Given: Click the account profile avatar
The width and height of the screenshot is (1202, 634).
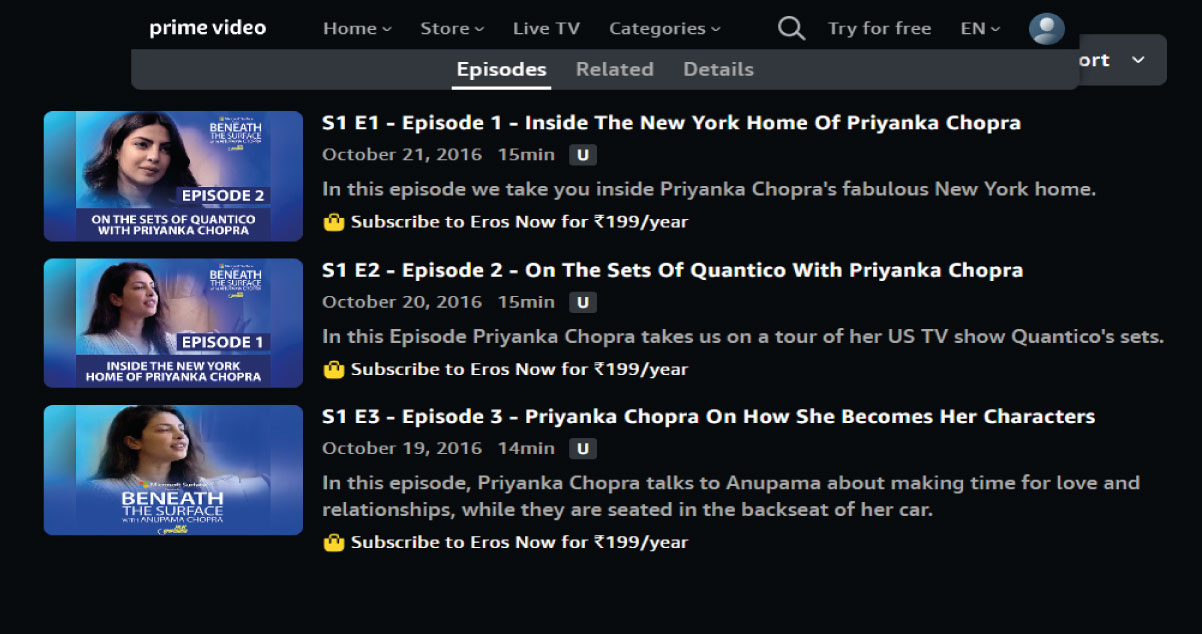Looking at the screenshot, I should click(x=1046, y=28).
